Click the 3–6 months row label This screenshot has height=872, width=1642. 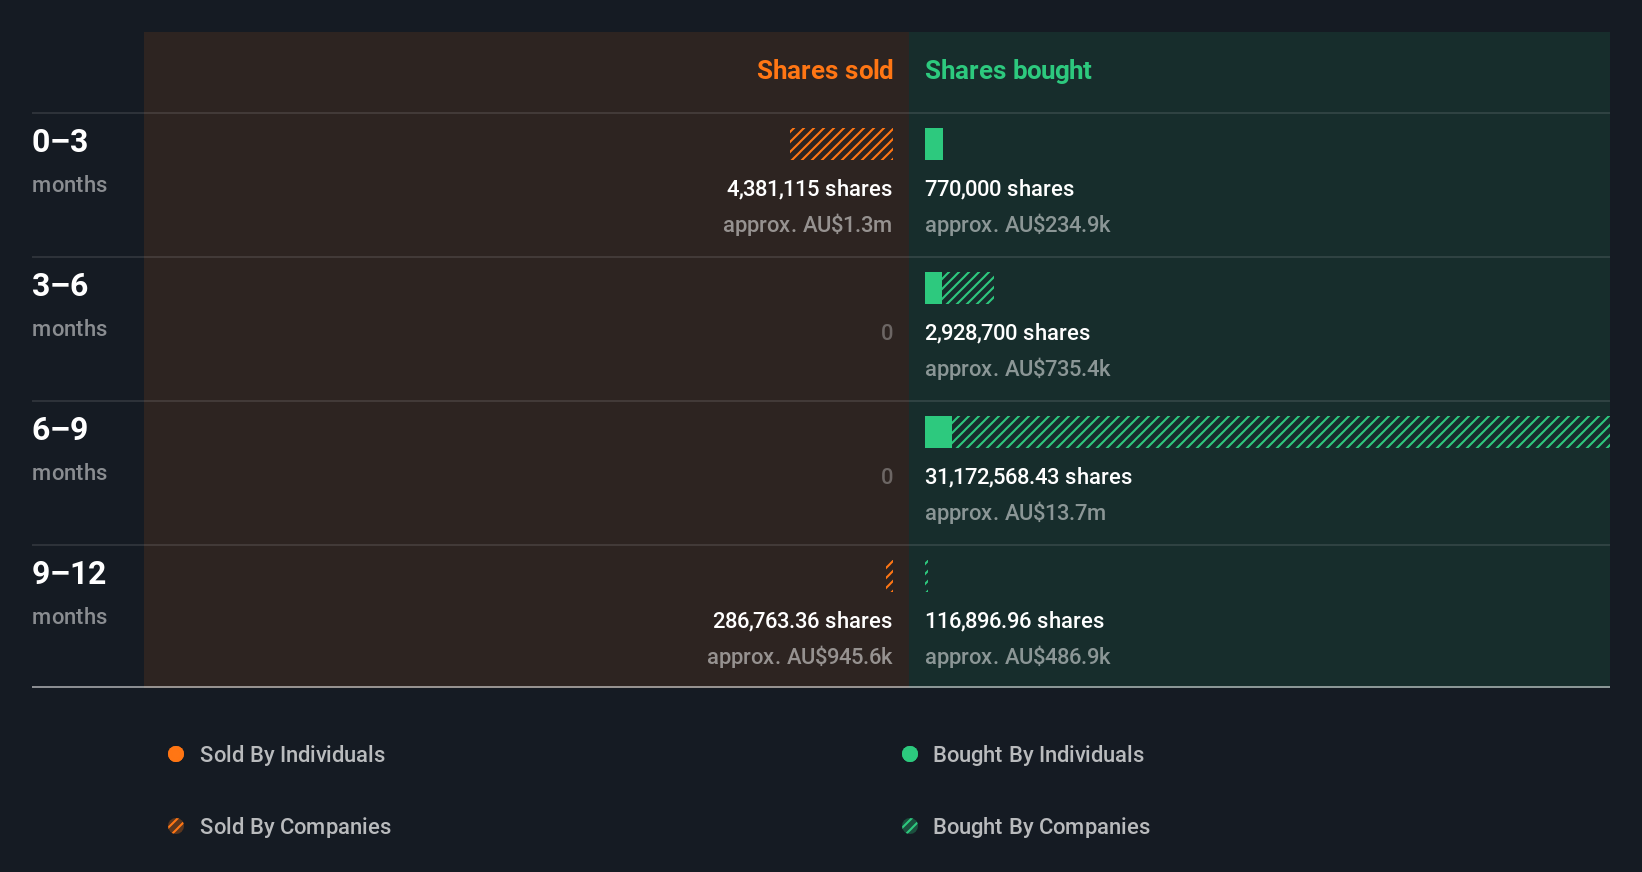click(69, 304)
